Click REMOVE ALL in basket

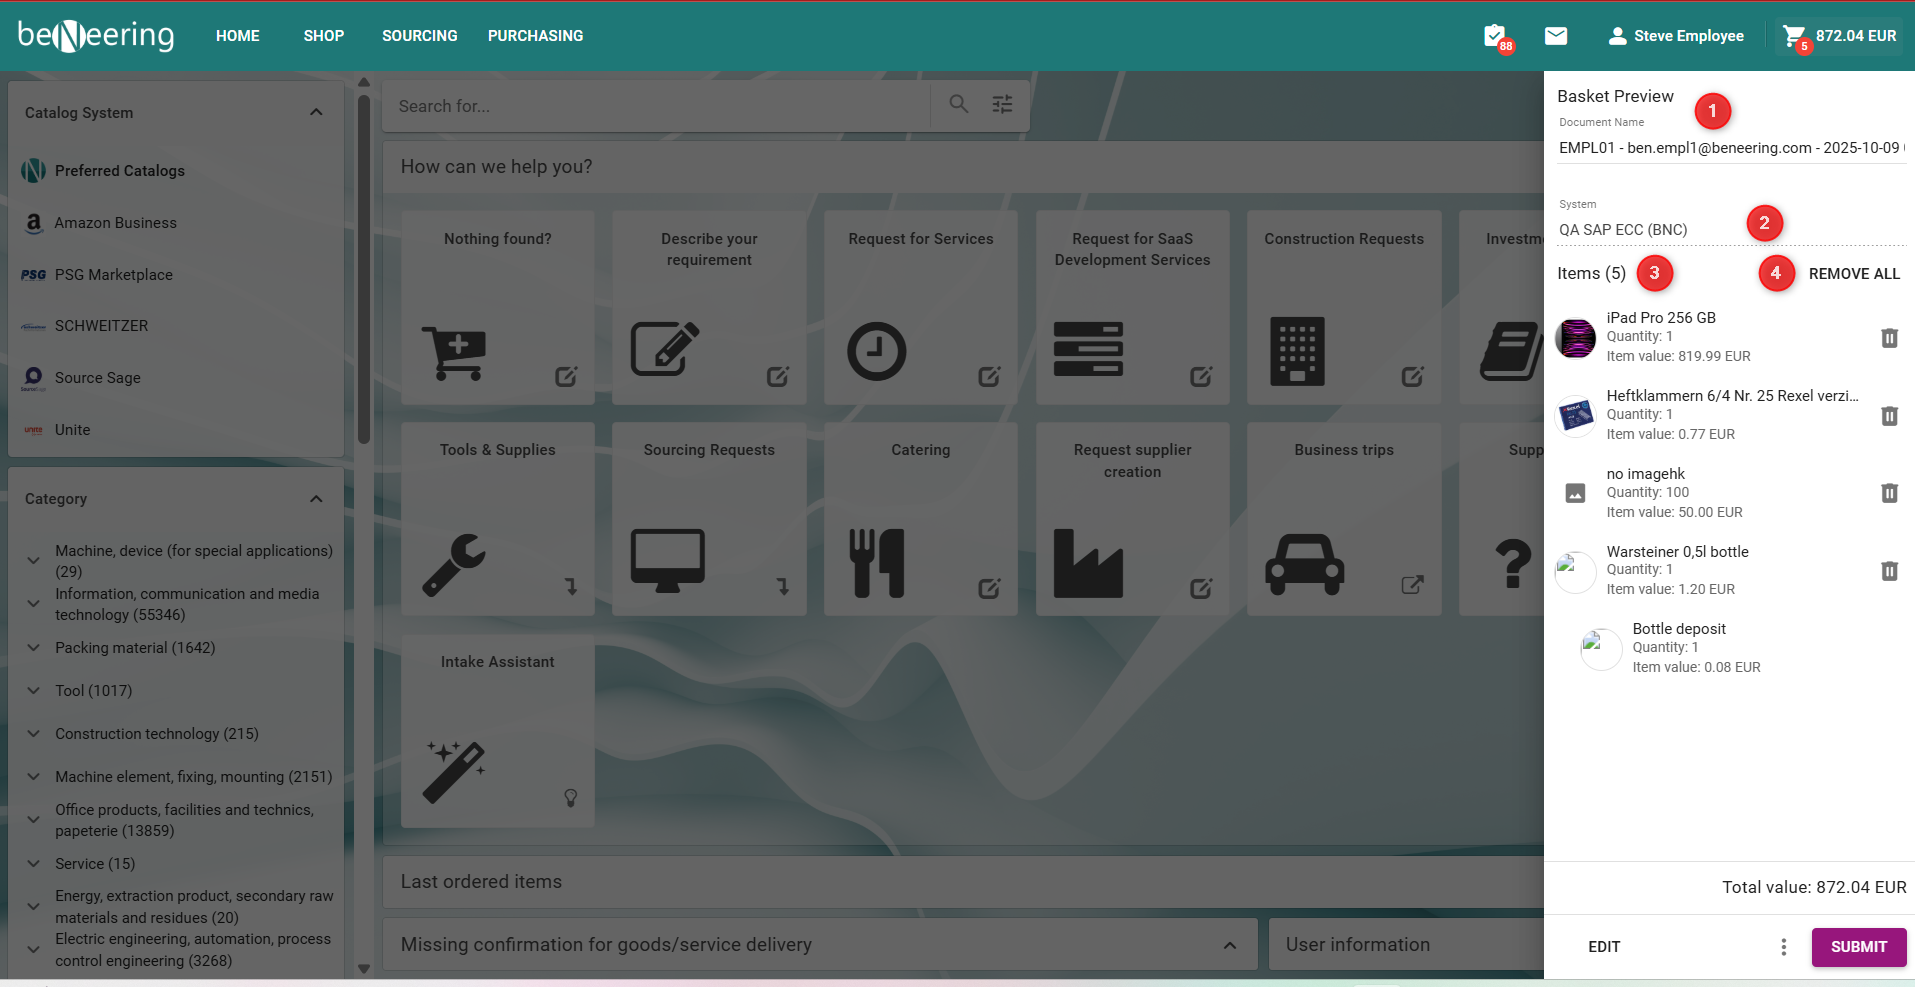[1853, 274]
